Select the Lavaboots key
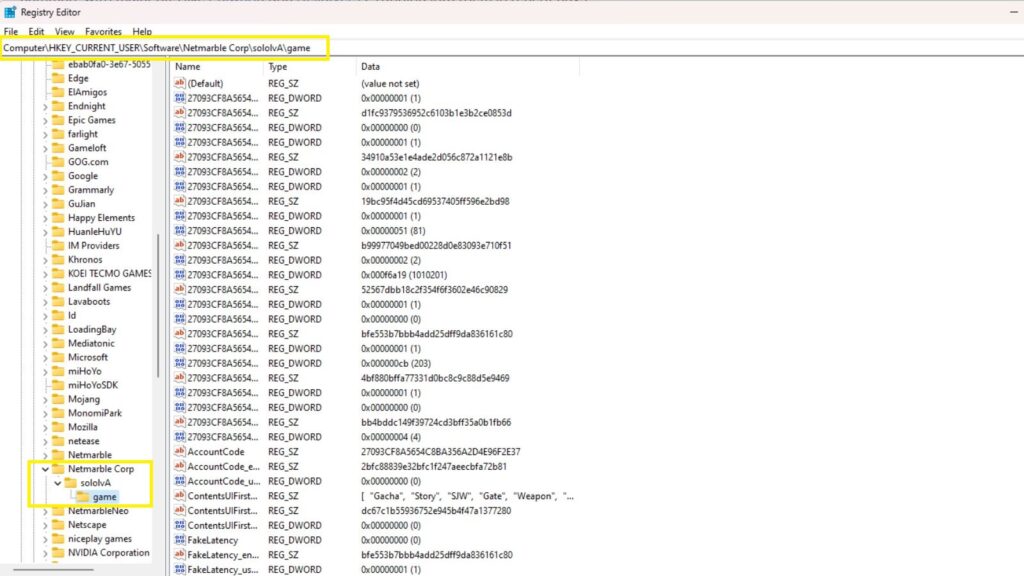 (89, 301)
